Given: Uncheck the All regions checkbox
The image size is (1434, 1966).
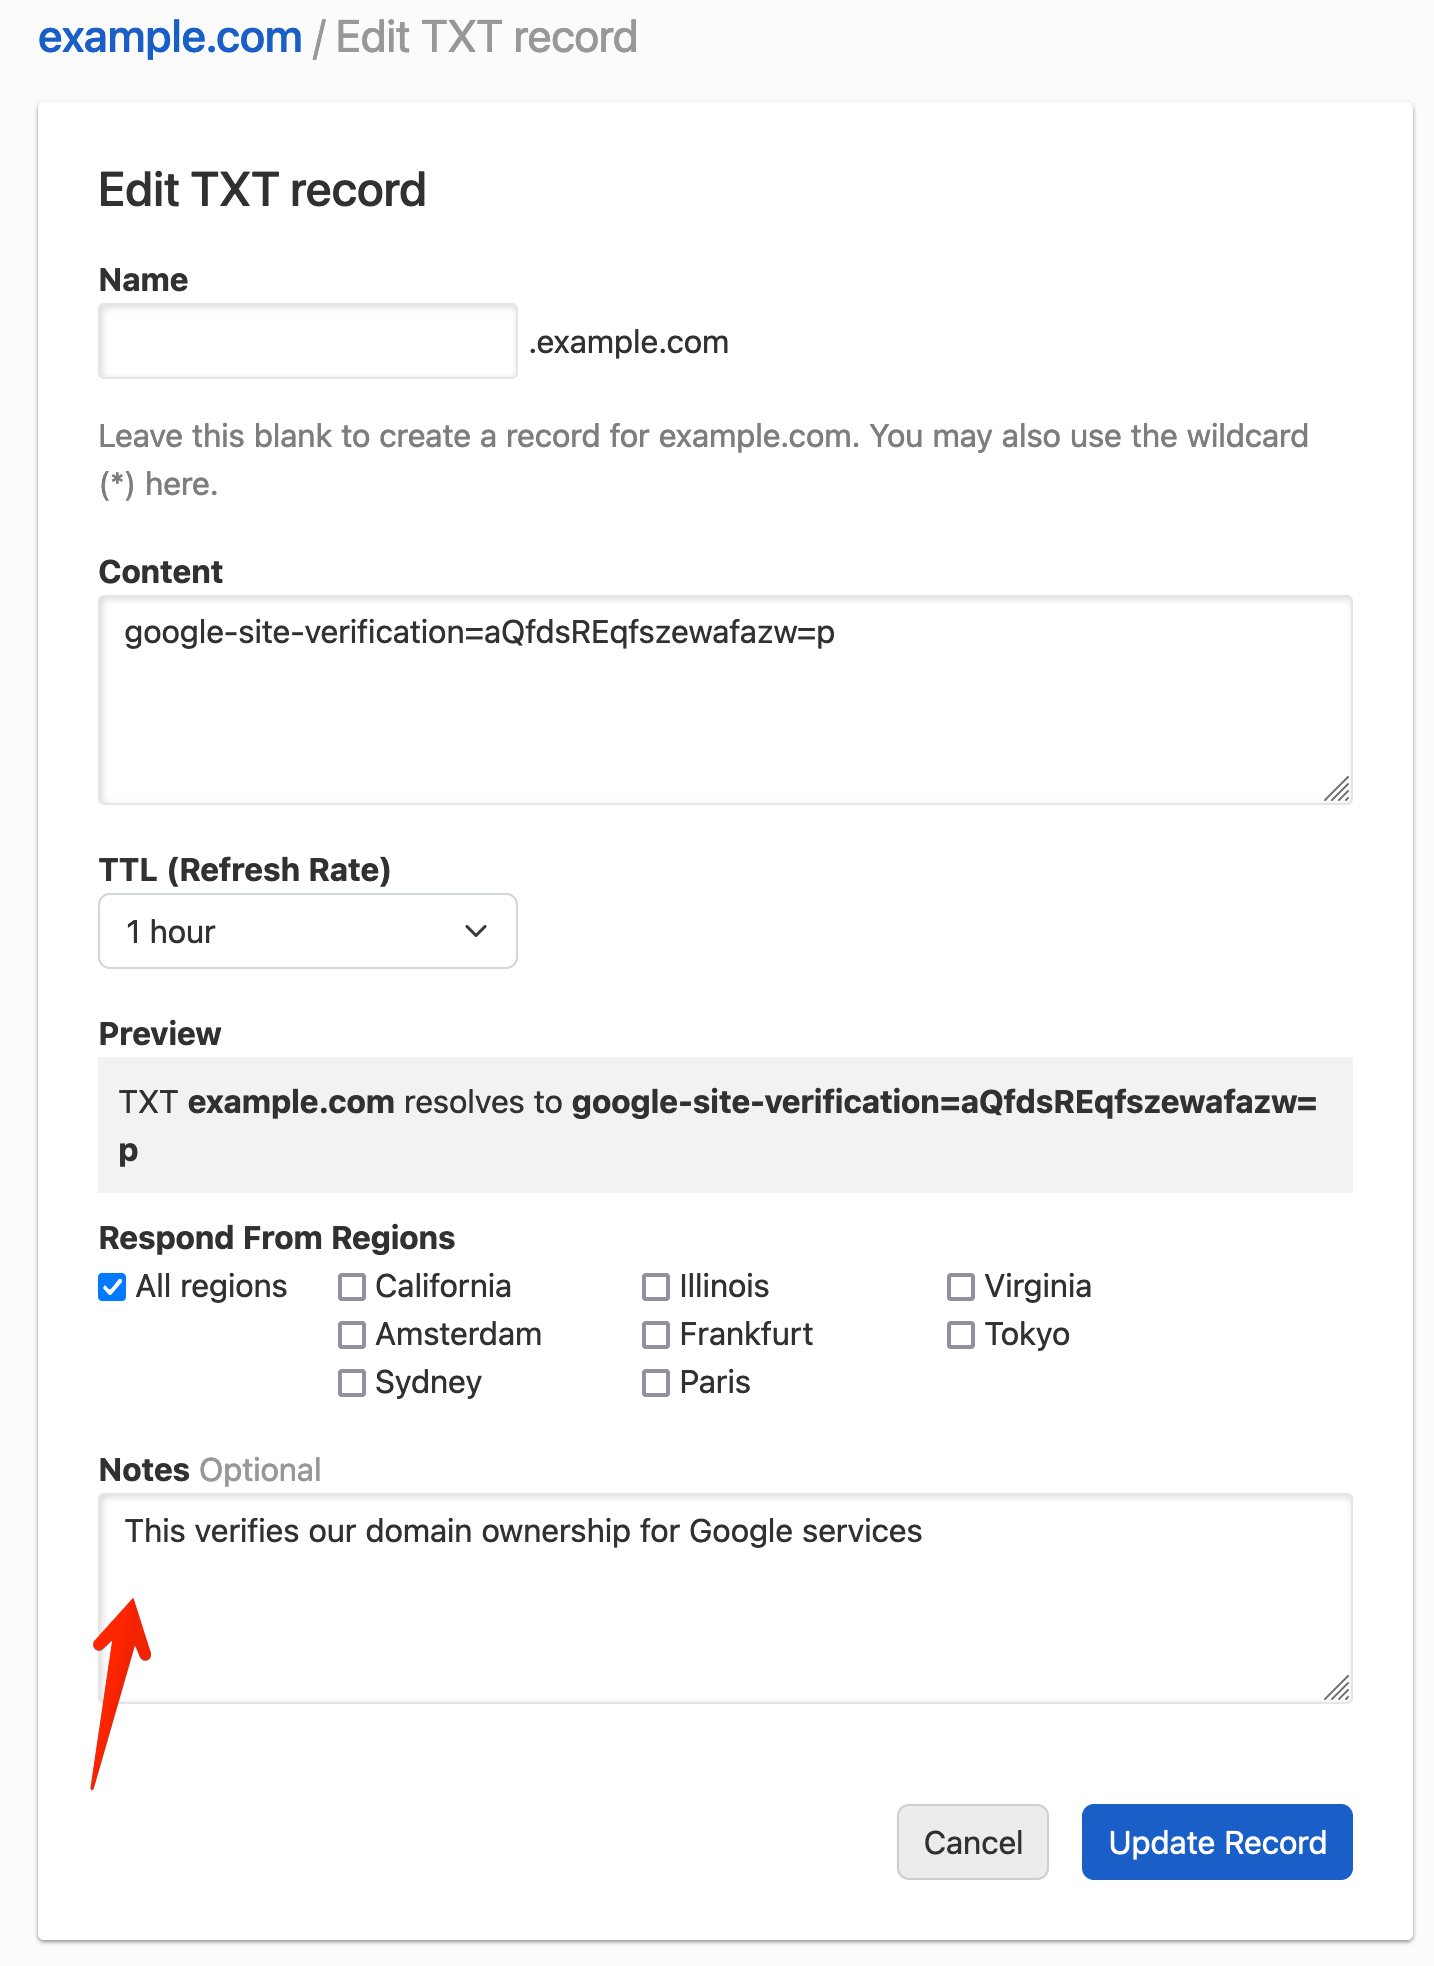Looking at the screenshot, I should click(x=113, y=1287).
